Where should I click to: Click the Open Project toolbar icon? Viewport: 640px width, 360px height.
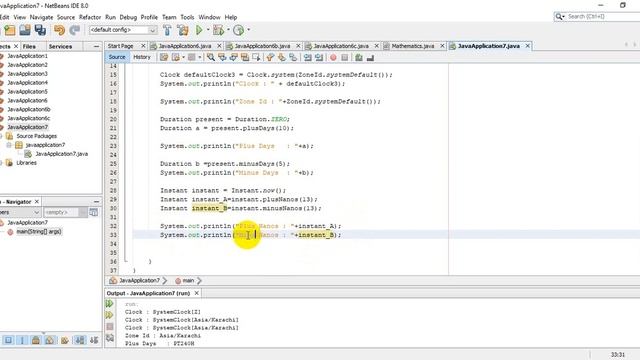pyautogui.click(x=24, y=30)
